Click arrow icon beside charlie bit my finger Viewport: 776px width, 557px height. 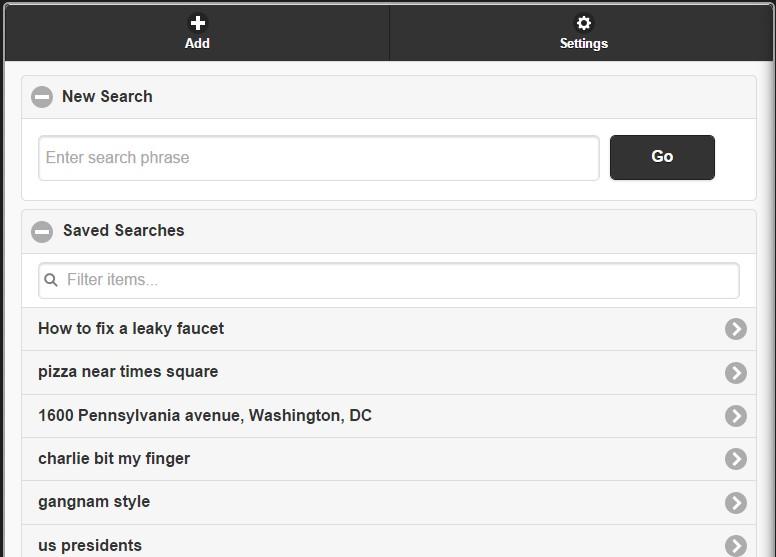(x=736, y=459)
